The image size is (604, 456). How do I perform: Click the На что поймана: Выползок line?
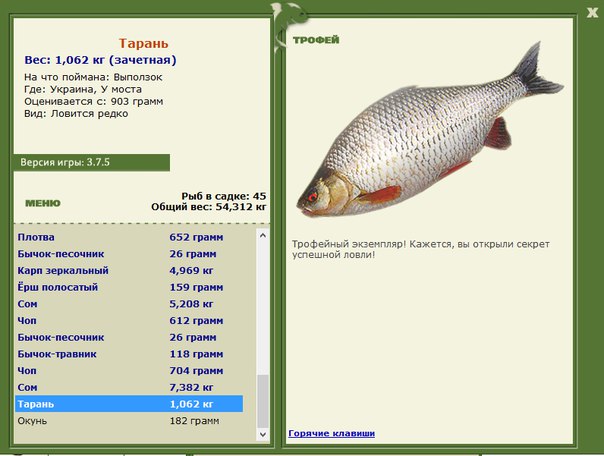[93, 77]
